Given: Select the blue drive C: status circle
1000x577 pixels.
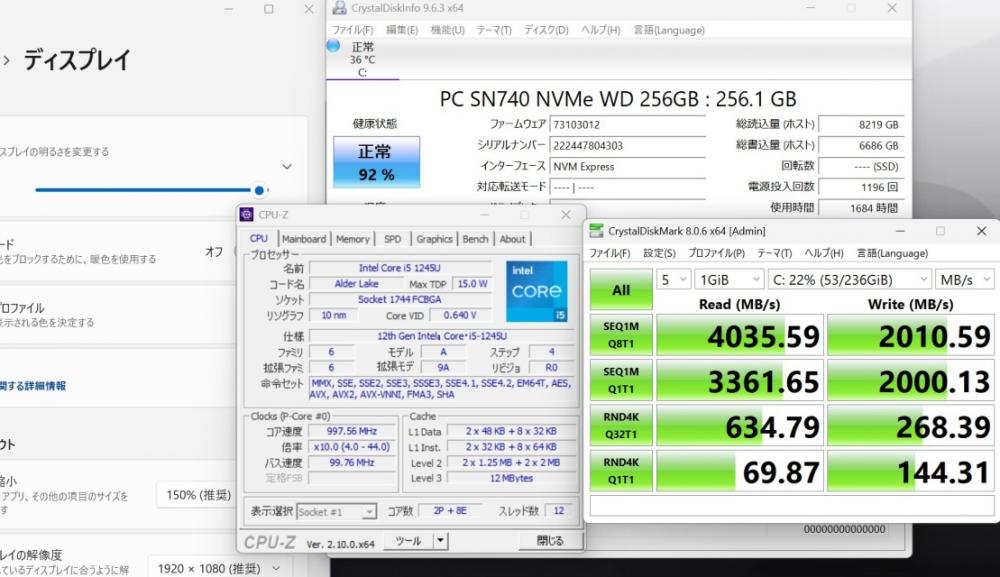Looking at the screenshot, I should pyautogui.click(x=333, y=45).
